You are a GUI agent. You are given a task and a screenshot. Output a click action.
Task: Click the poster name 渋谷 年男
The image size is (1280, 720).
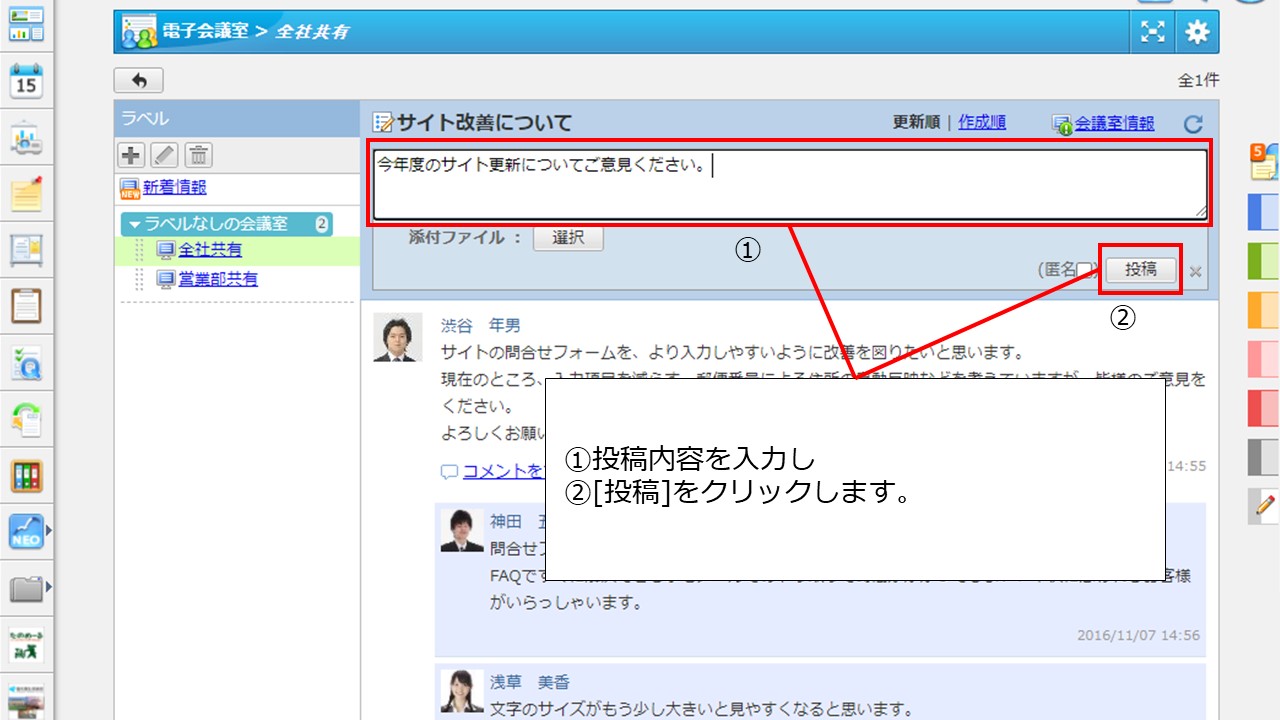click(x=481, y=326)
